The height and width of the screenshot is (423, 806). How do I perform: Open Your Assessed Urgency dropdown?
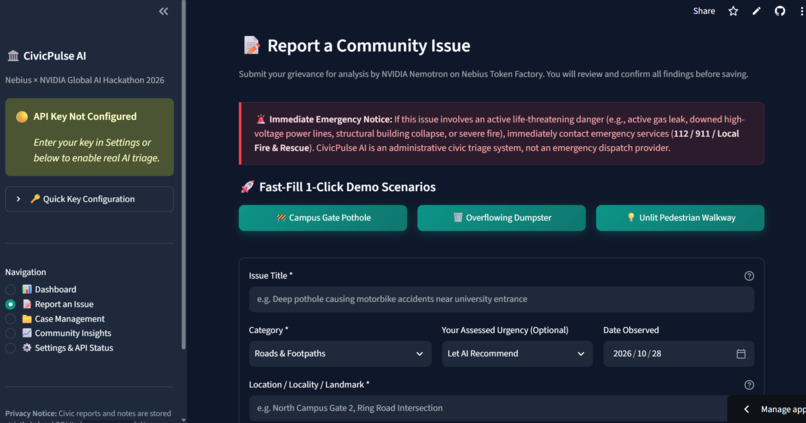click(517, 354)
